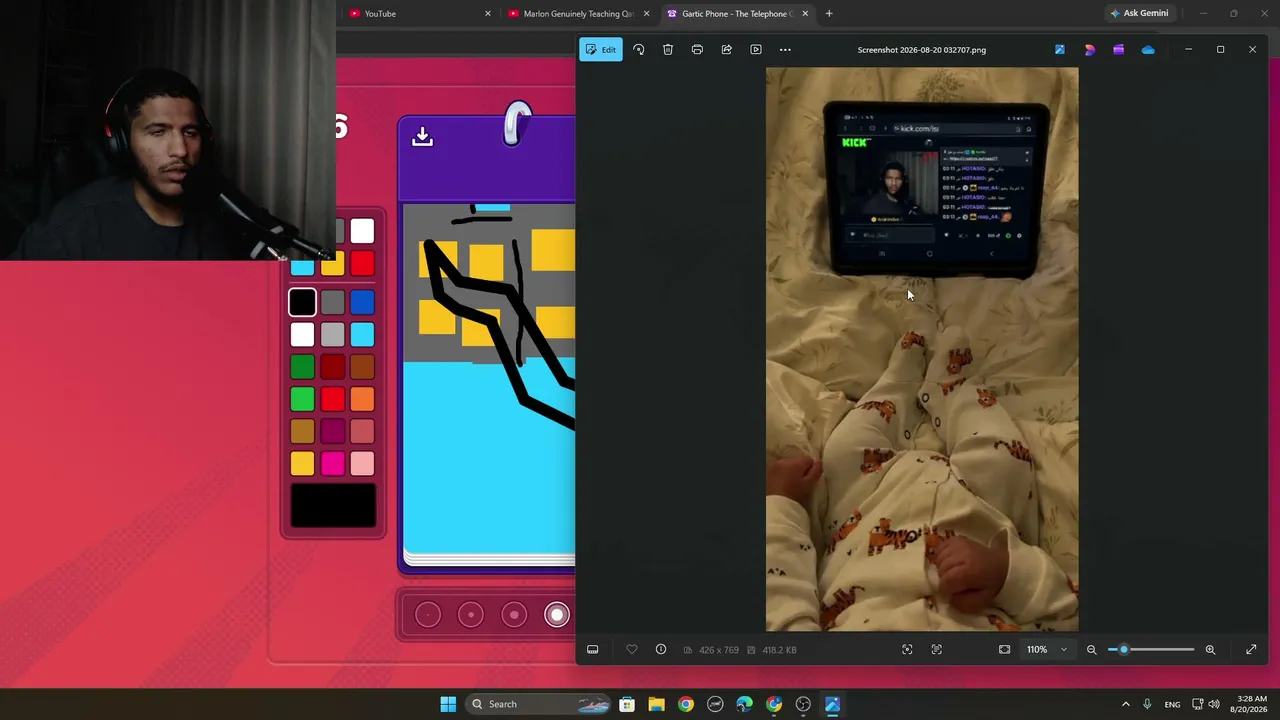The width and height of the screenshot is (1280, 720).
Task: Select the Gartic Phone browser tab
Action: click(737, 14)
